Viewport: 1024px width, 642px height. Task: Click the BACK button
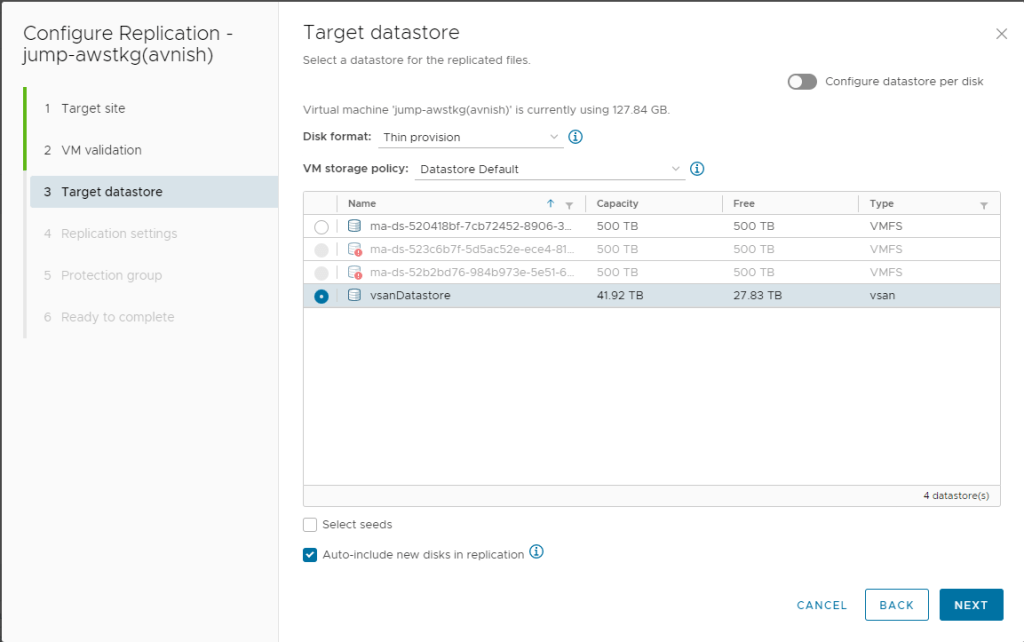896,605
